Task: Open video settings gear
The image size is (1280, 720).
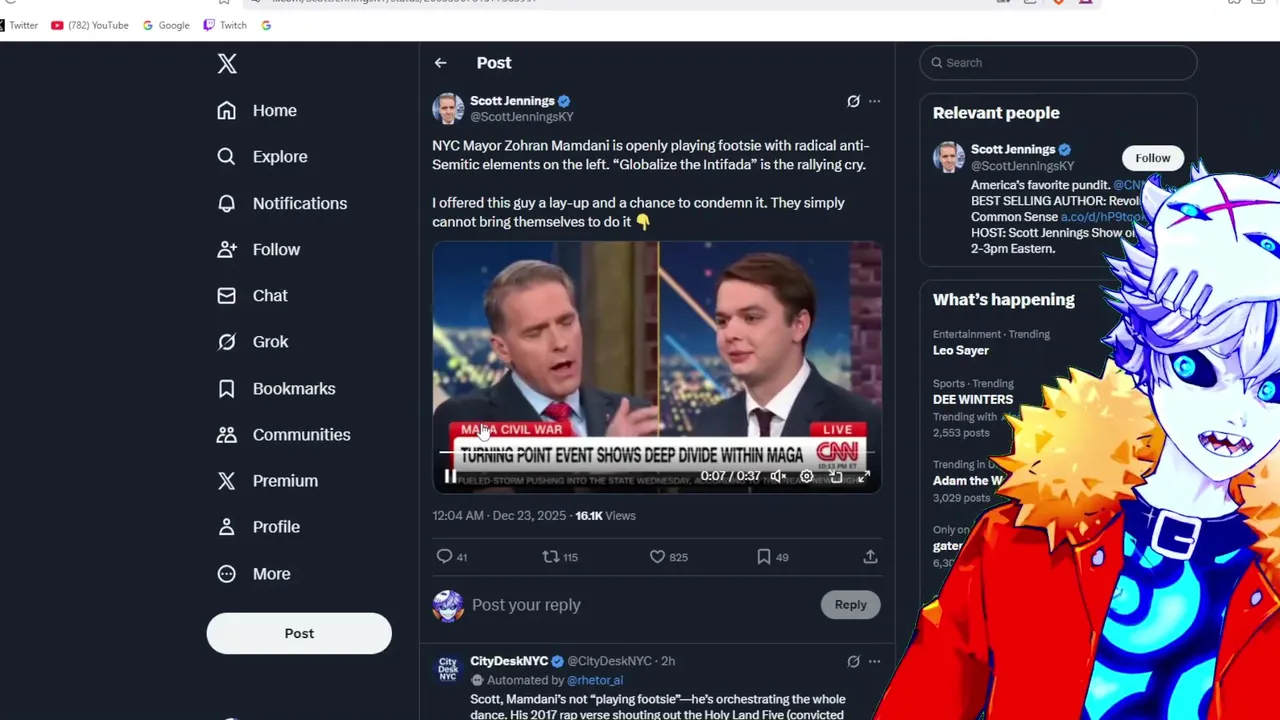Action: click(x=806, y=477)
